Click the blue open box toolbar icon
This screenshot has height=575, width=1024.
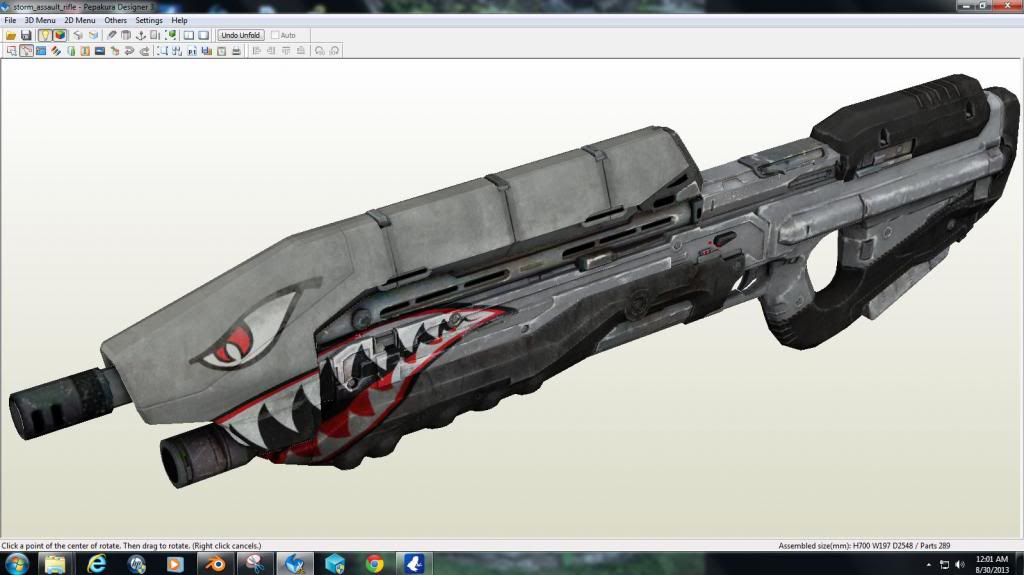click(93, 35)
